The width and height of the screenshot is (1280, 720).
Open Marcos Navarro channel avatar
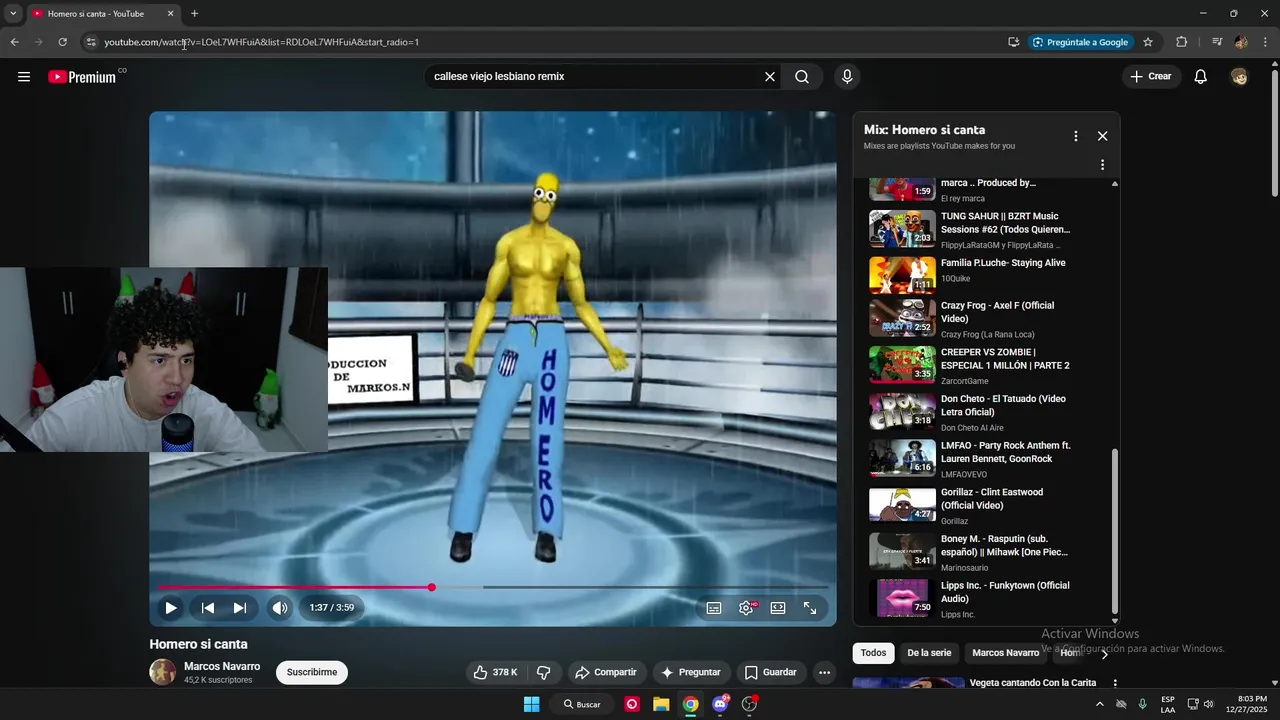[x=163, y=672]
